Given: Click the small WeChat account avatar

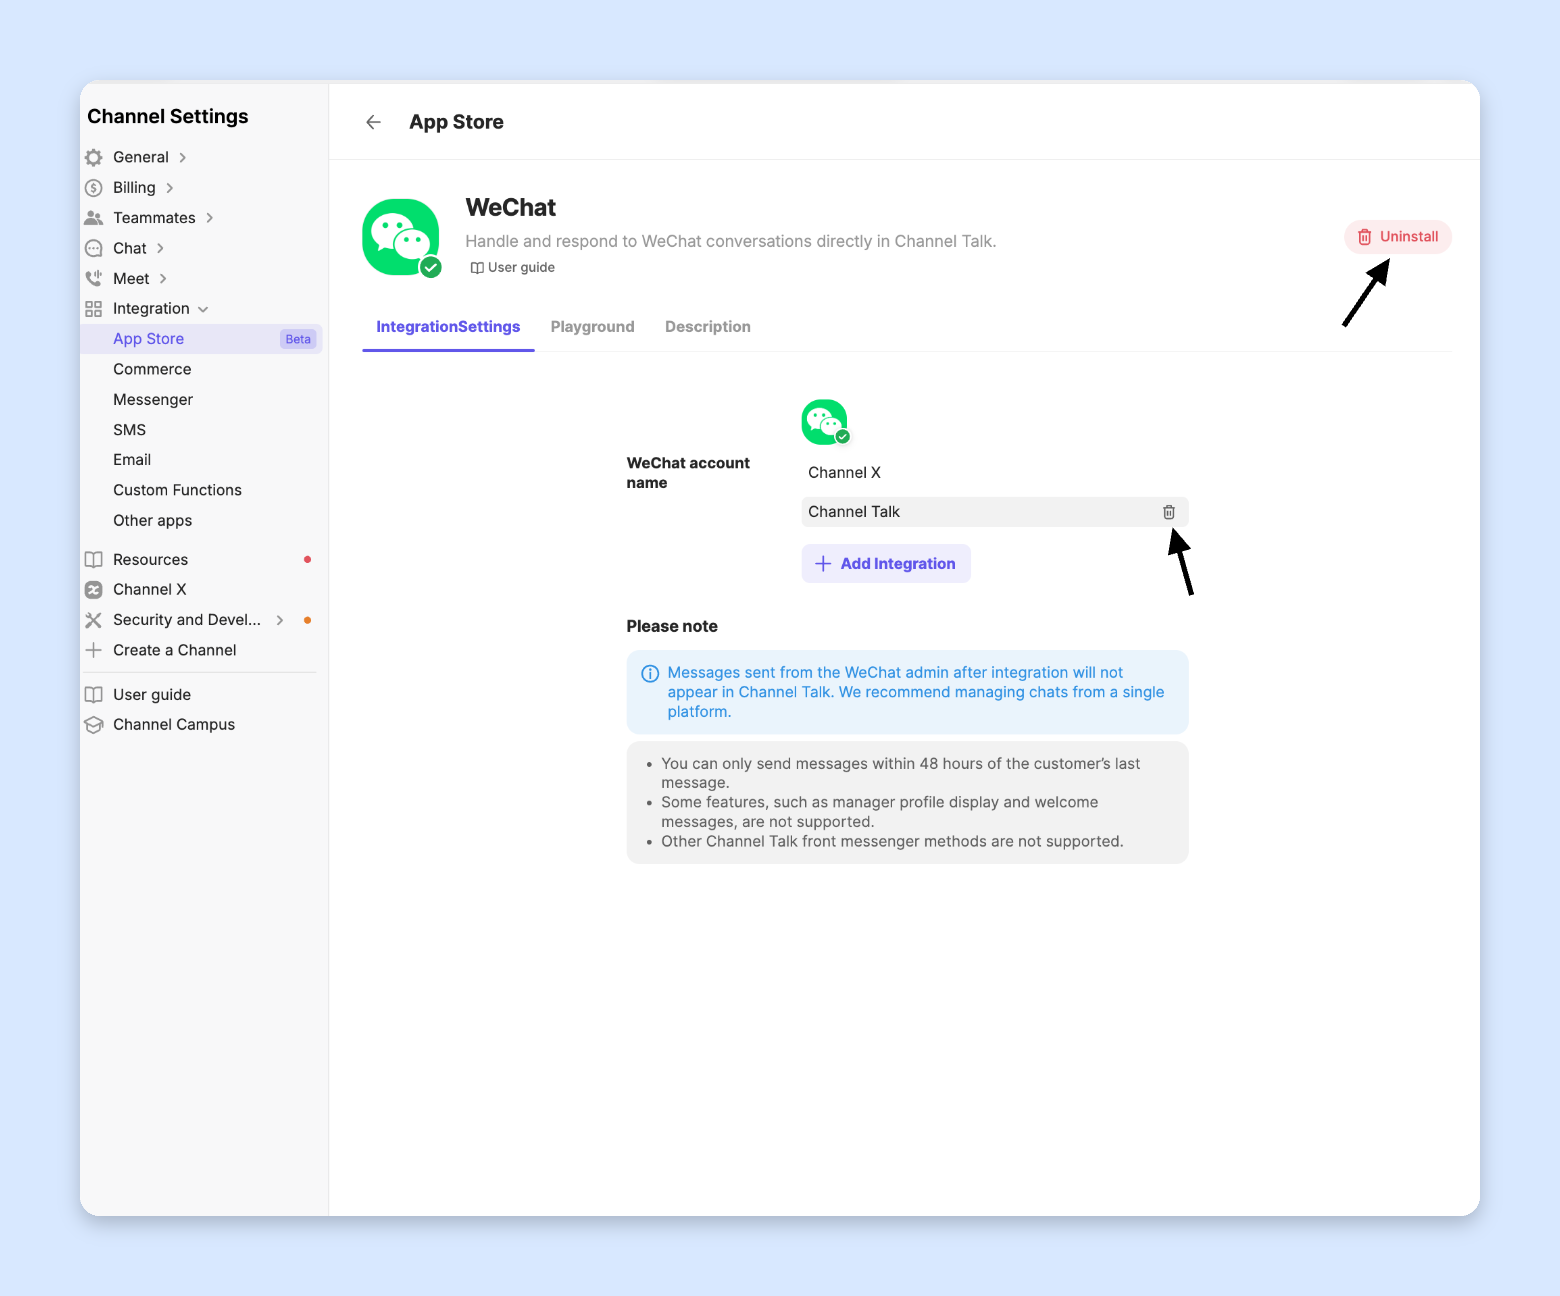Looking at the screenshot, I should (x=826, y=422).
